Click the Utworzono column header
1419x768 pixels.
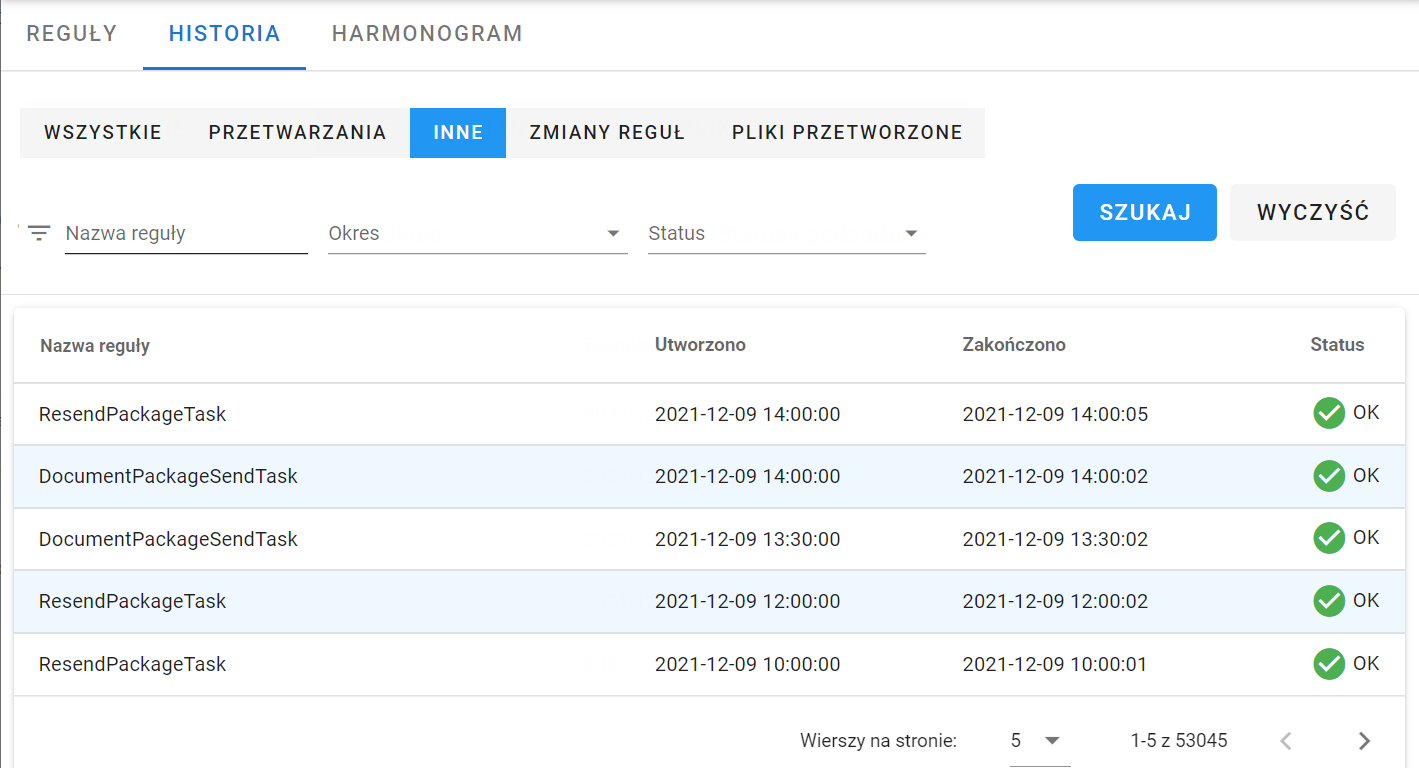[700, 345]
